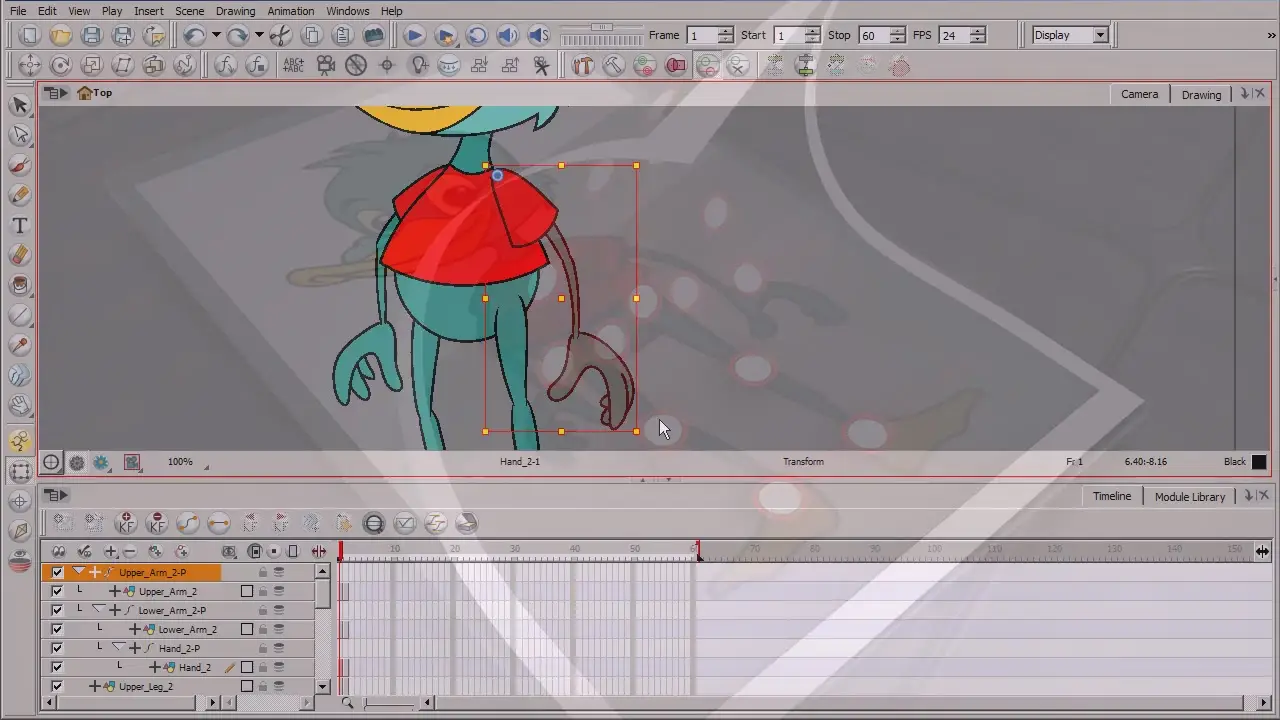Click the Copy icon in toolbar
The image size is (1280, 720).
pos(312,35)
